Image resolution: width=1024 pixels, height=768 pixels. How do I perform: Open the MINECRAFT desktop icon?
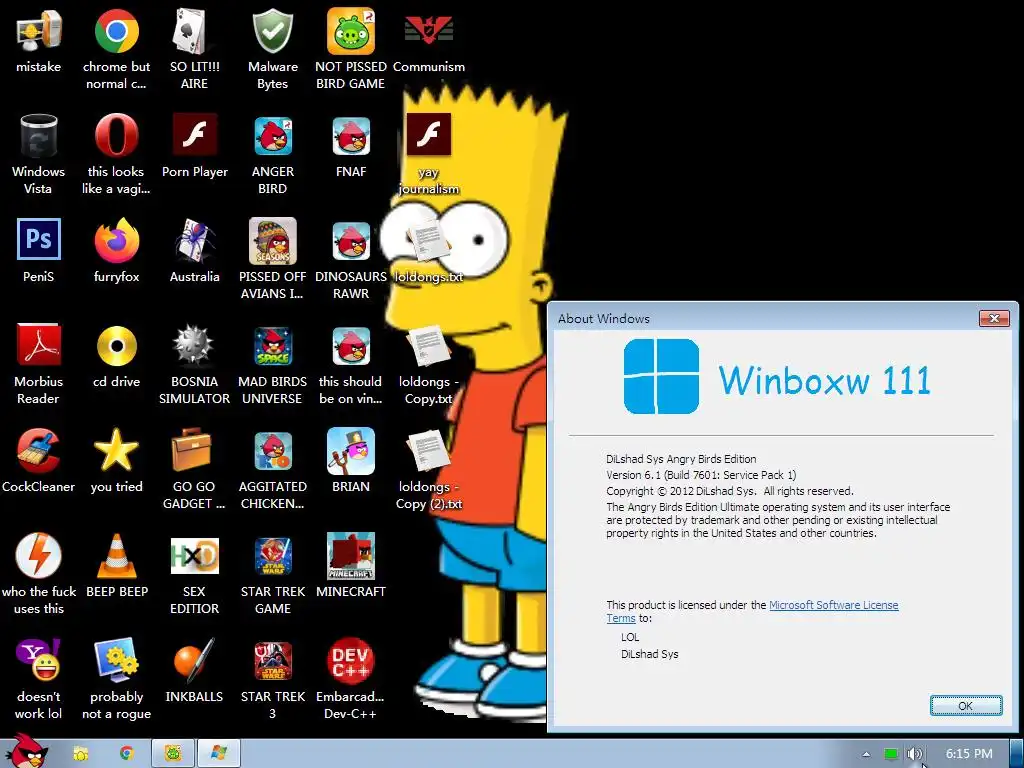pyautogui.click(x=351, y=556)
